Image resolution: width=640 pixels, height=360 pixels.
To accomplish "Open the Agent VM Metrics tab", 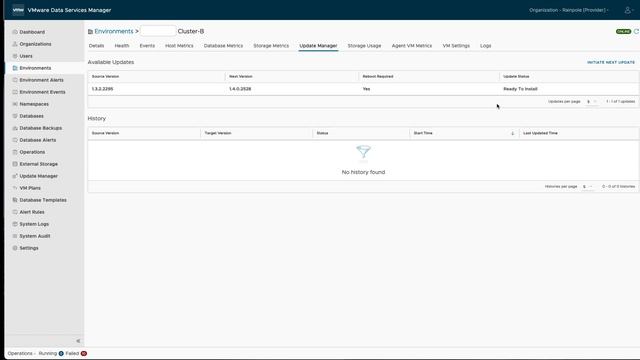I will click(411, 46).
